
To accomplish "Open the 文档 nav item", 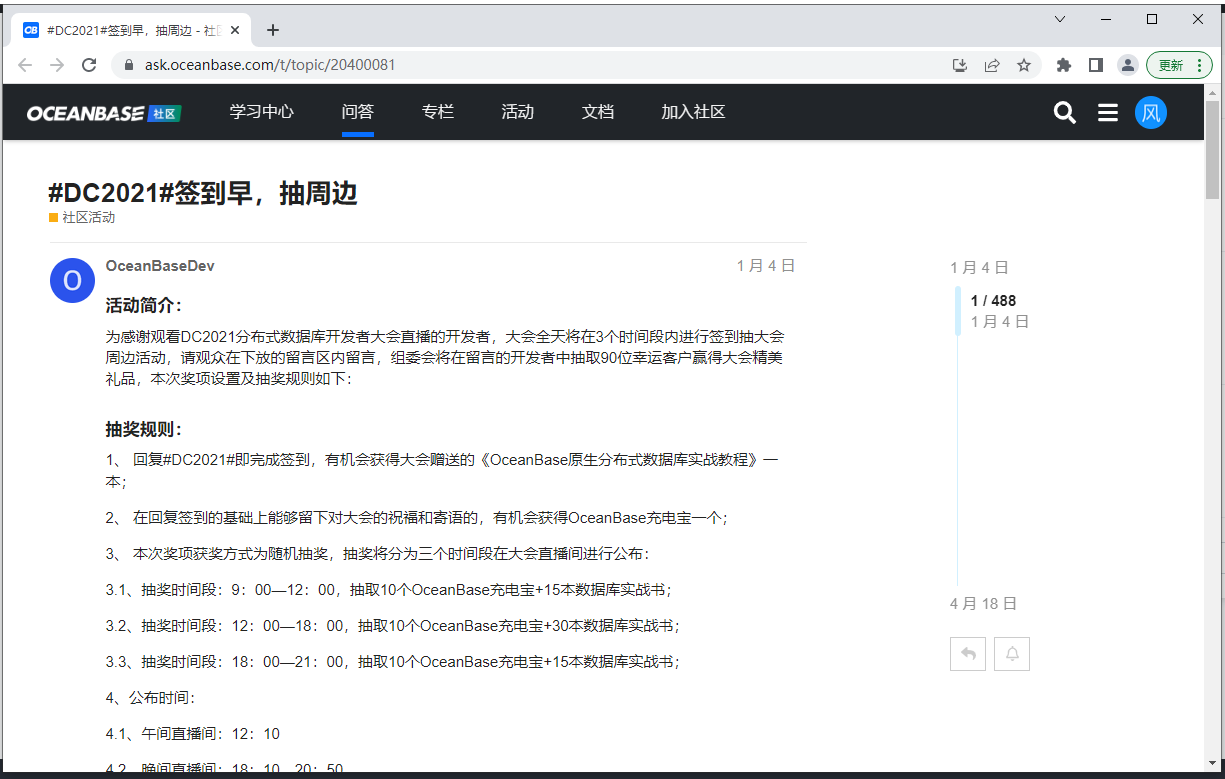I will 598,112.
